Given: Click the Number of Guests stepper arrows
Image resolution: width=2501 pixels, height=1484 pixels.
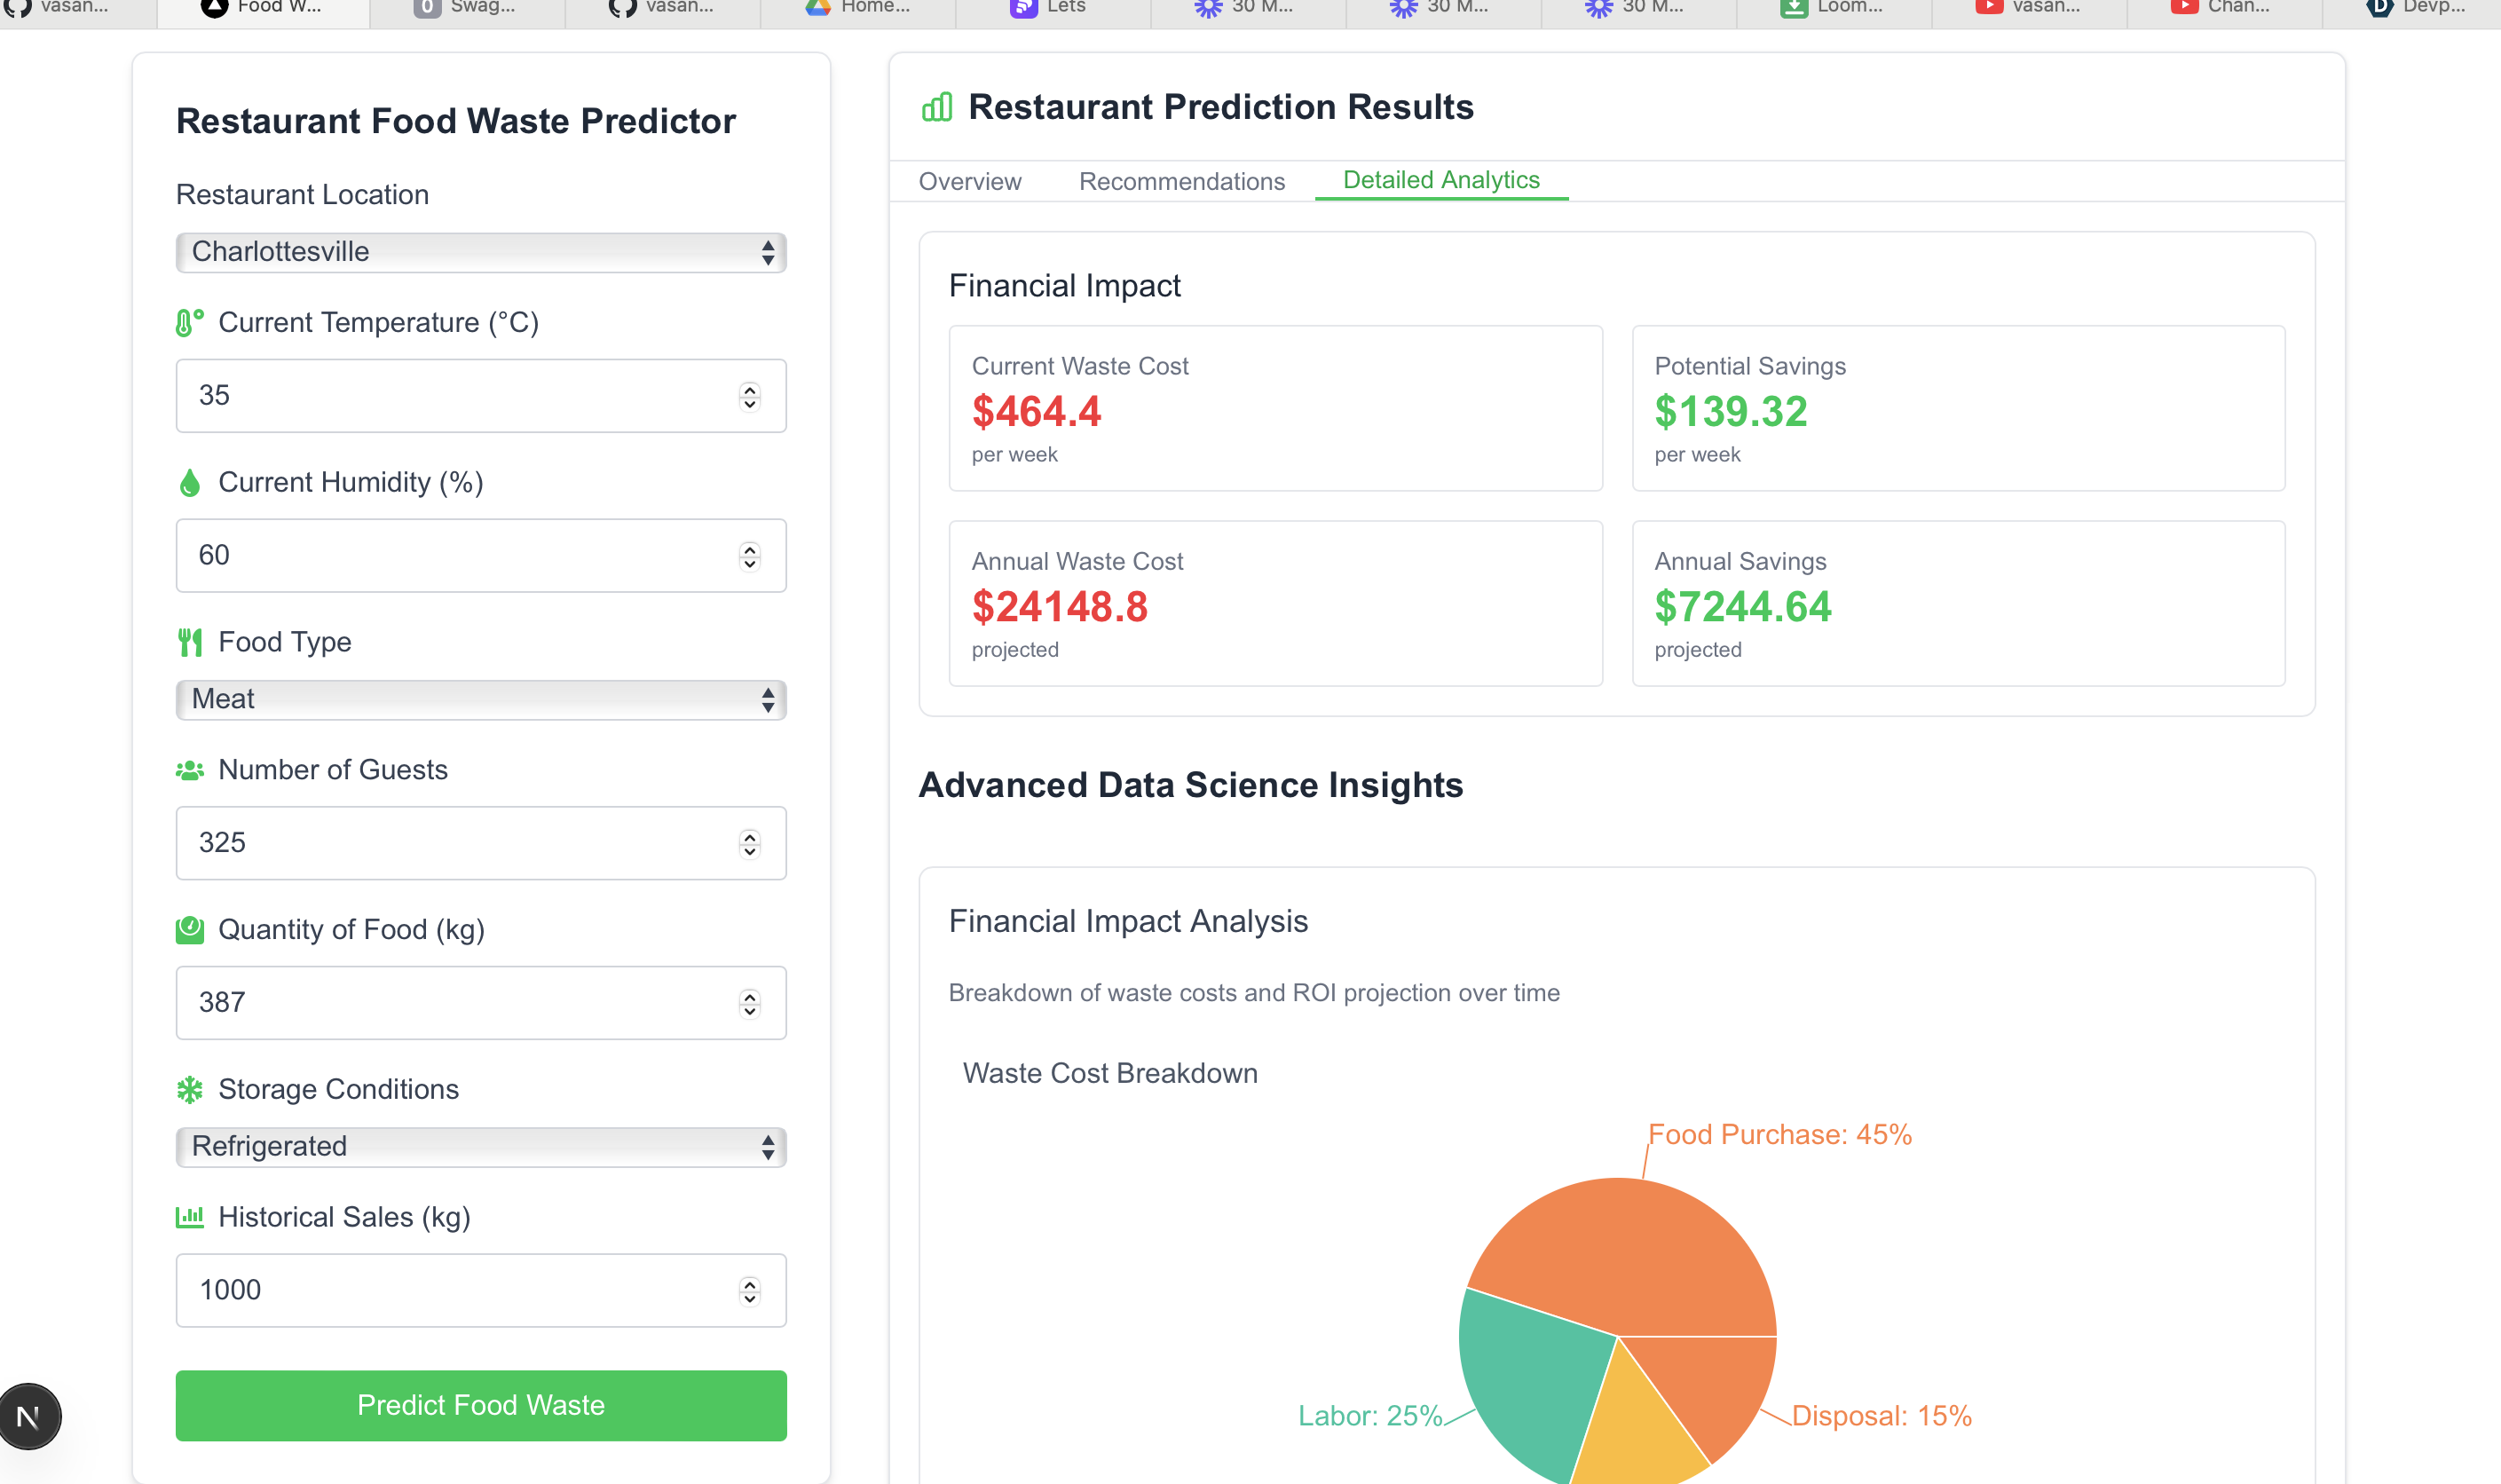Looking at the screenshot, I should [749, 843].
